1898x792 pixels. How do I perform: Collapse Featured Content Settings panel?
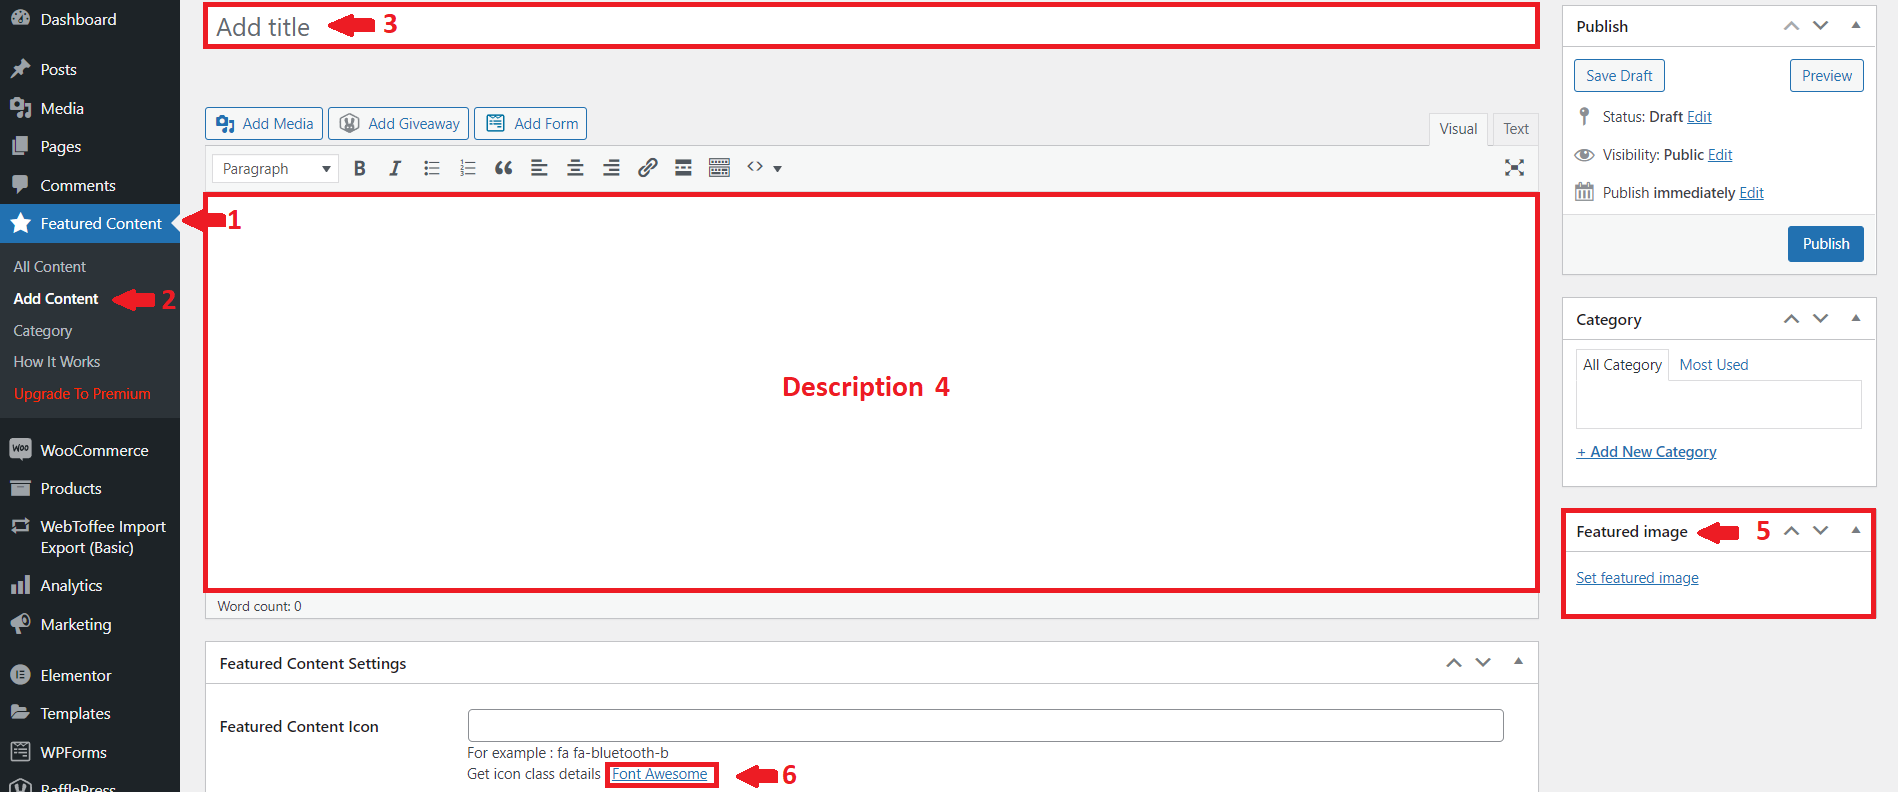tap(1518, 663)
